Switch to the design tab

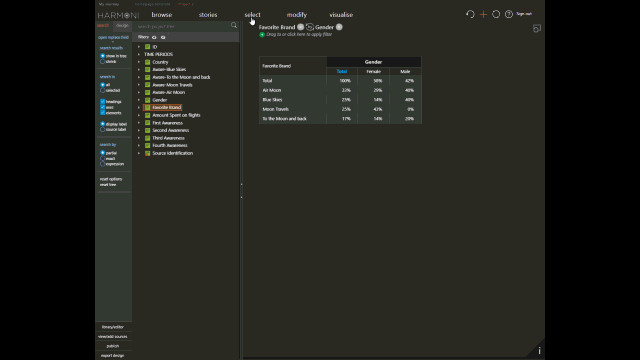click(x=122, y=25)
